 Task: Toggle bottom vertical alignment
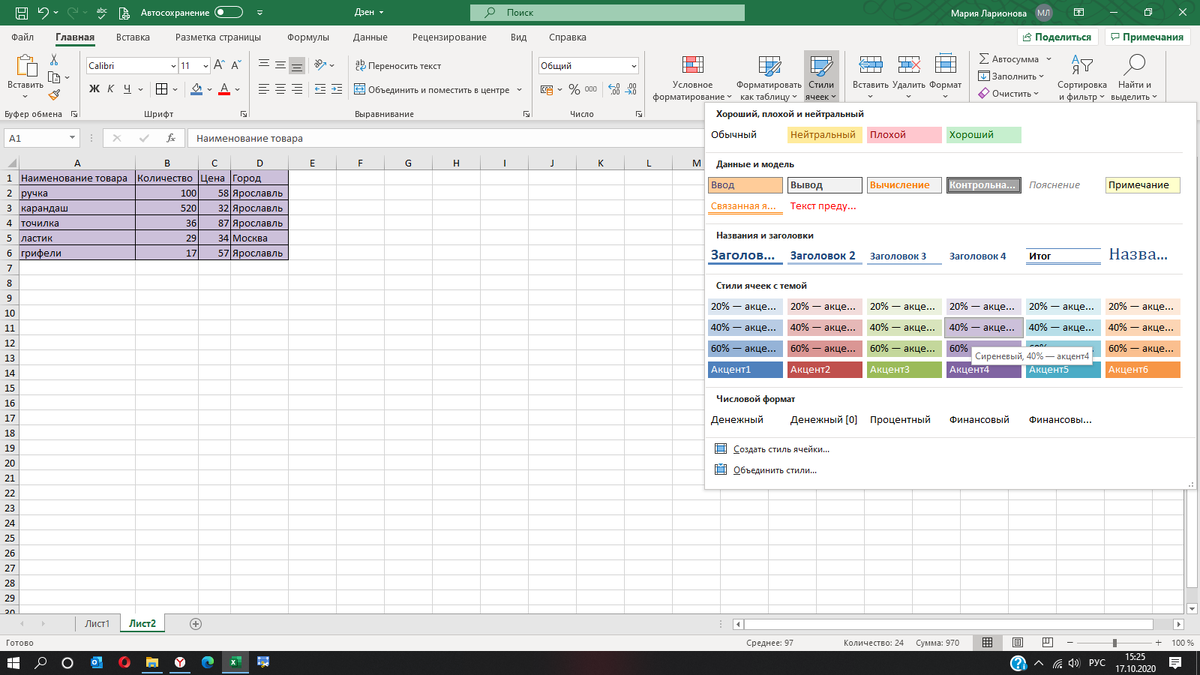pos(298,65)
